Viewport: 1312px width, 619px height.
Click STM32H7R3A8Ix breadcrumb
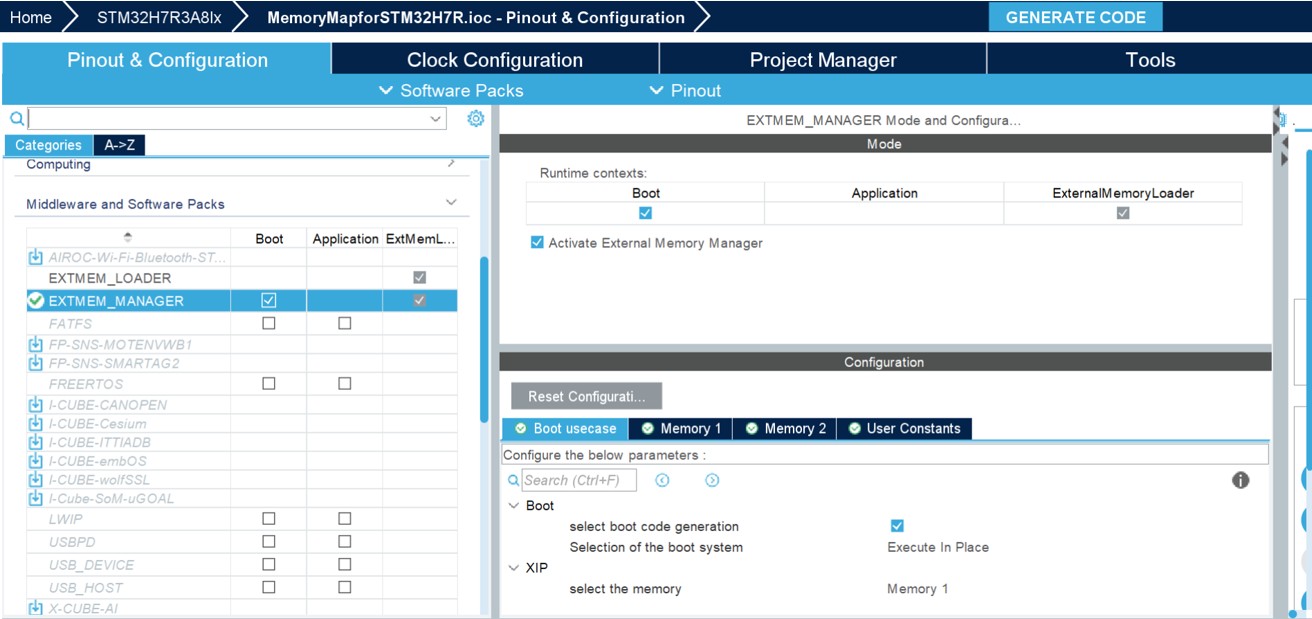tap(159, 17)
